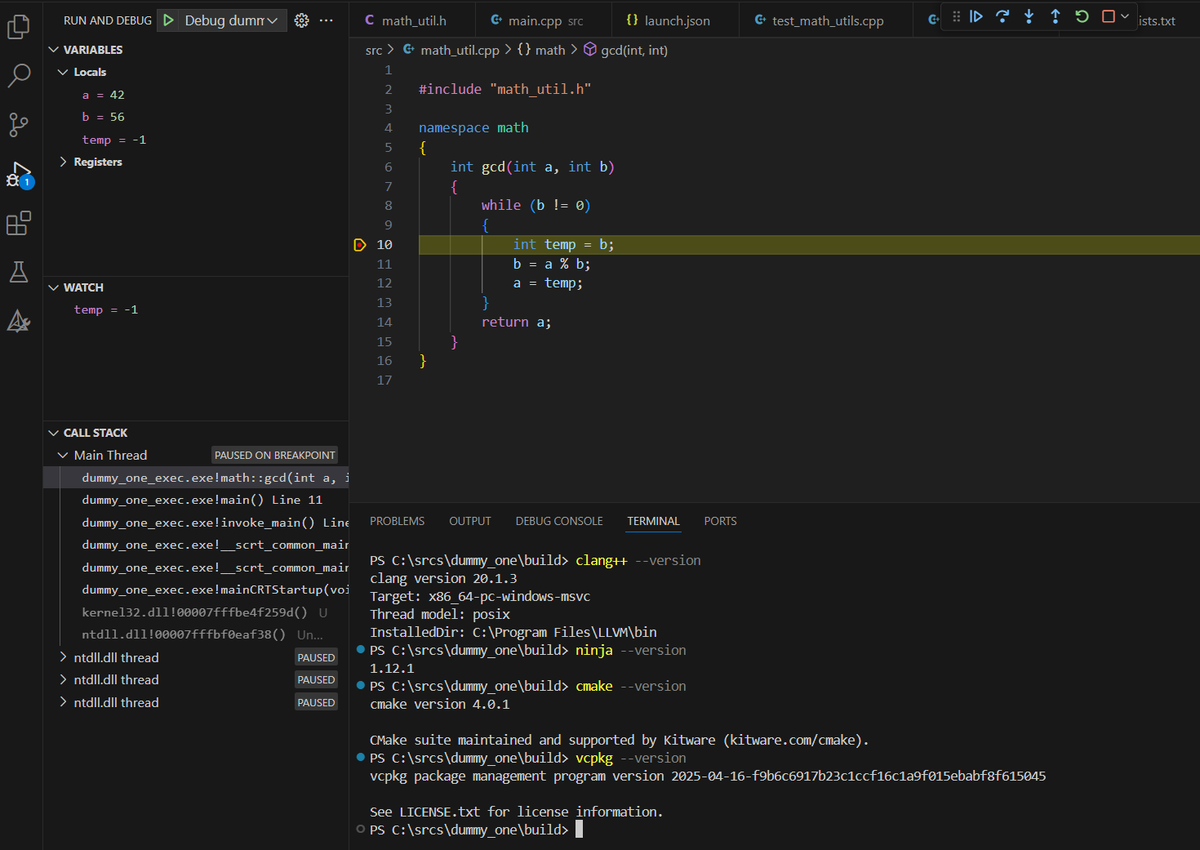Grab the debug toolbar drag handle

coord(956,17)
